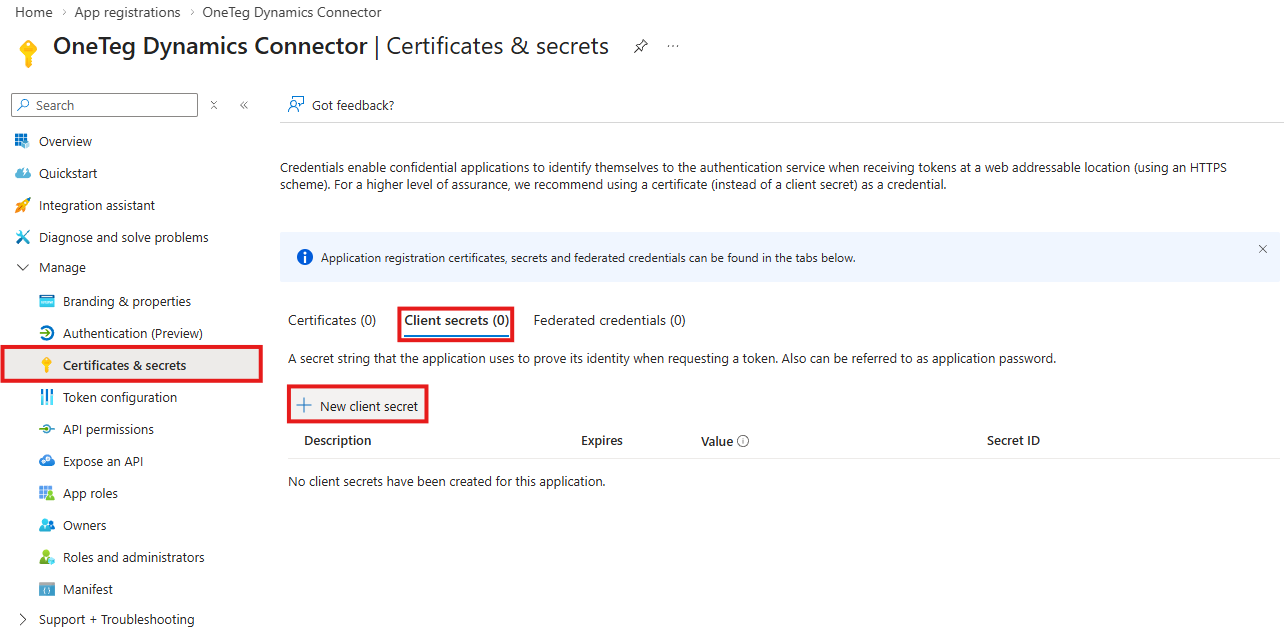Viewport: 1284px width, 643px height.
Task: Go to Home breadcrumb
Action: pyautogui.click(x=33, y=12)
